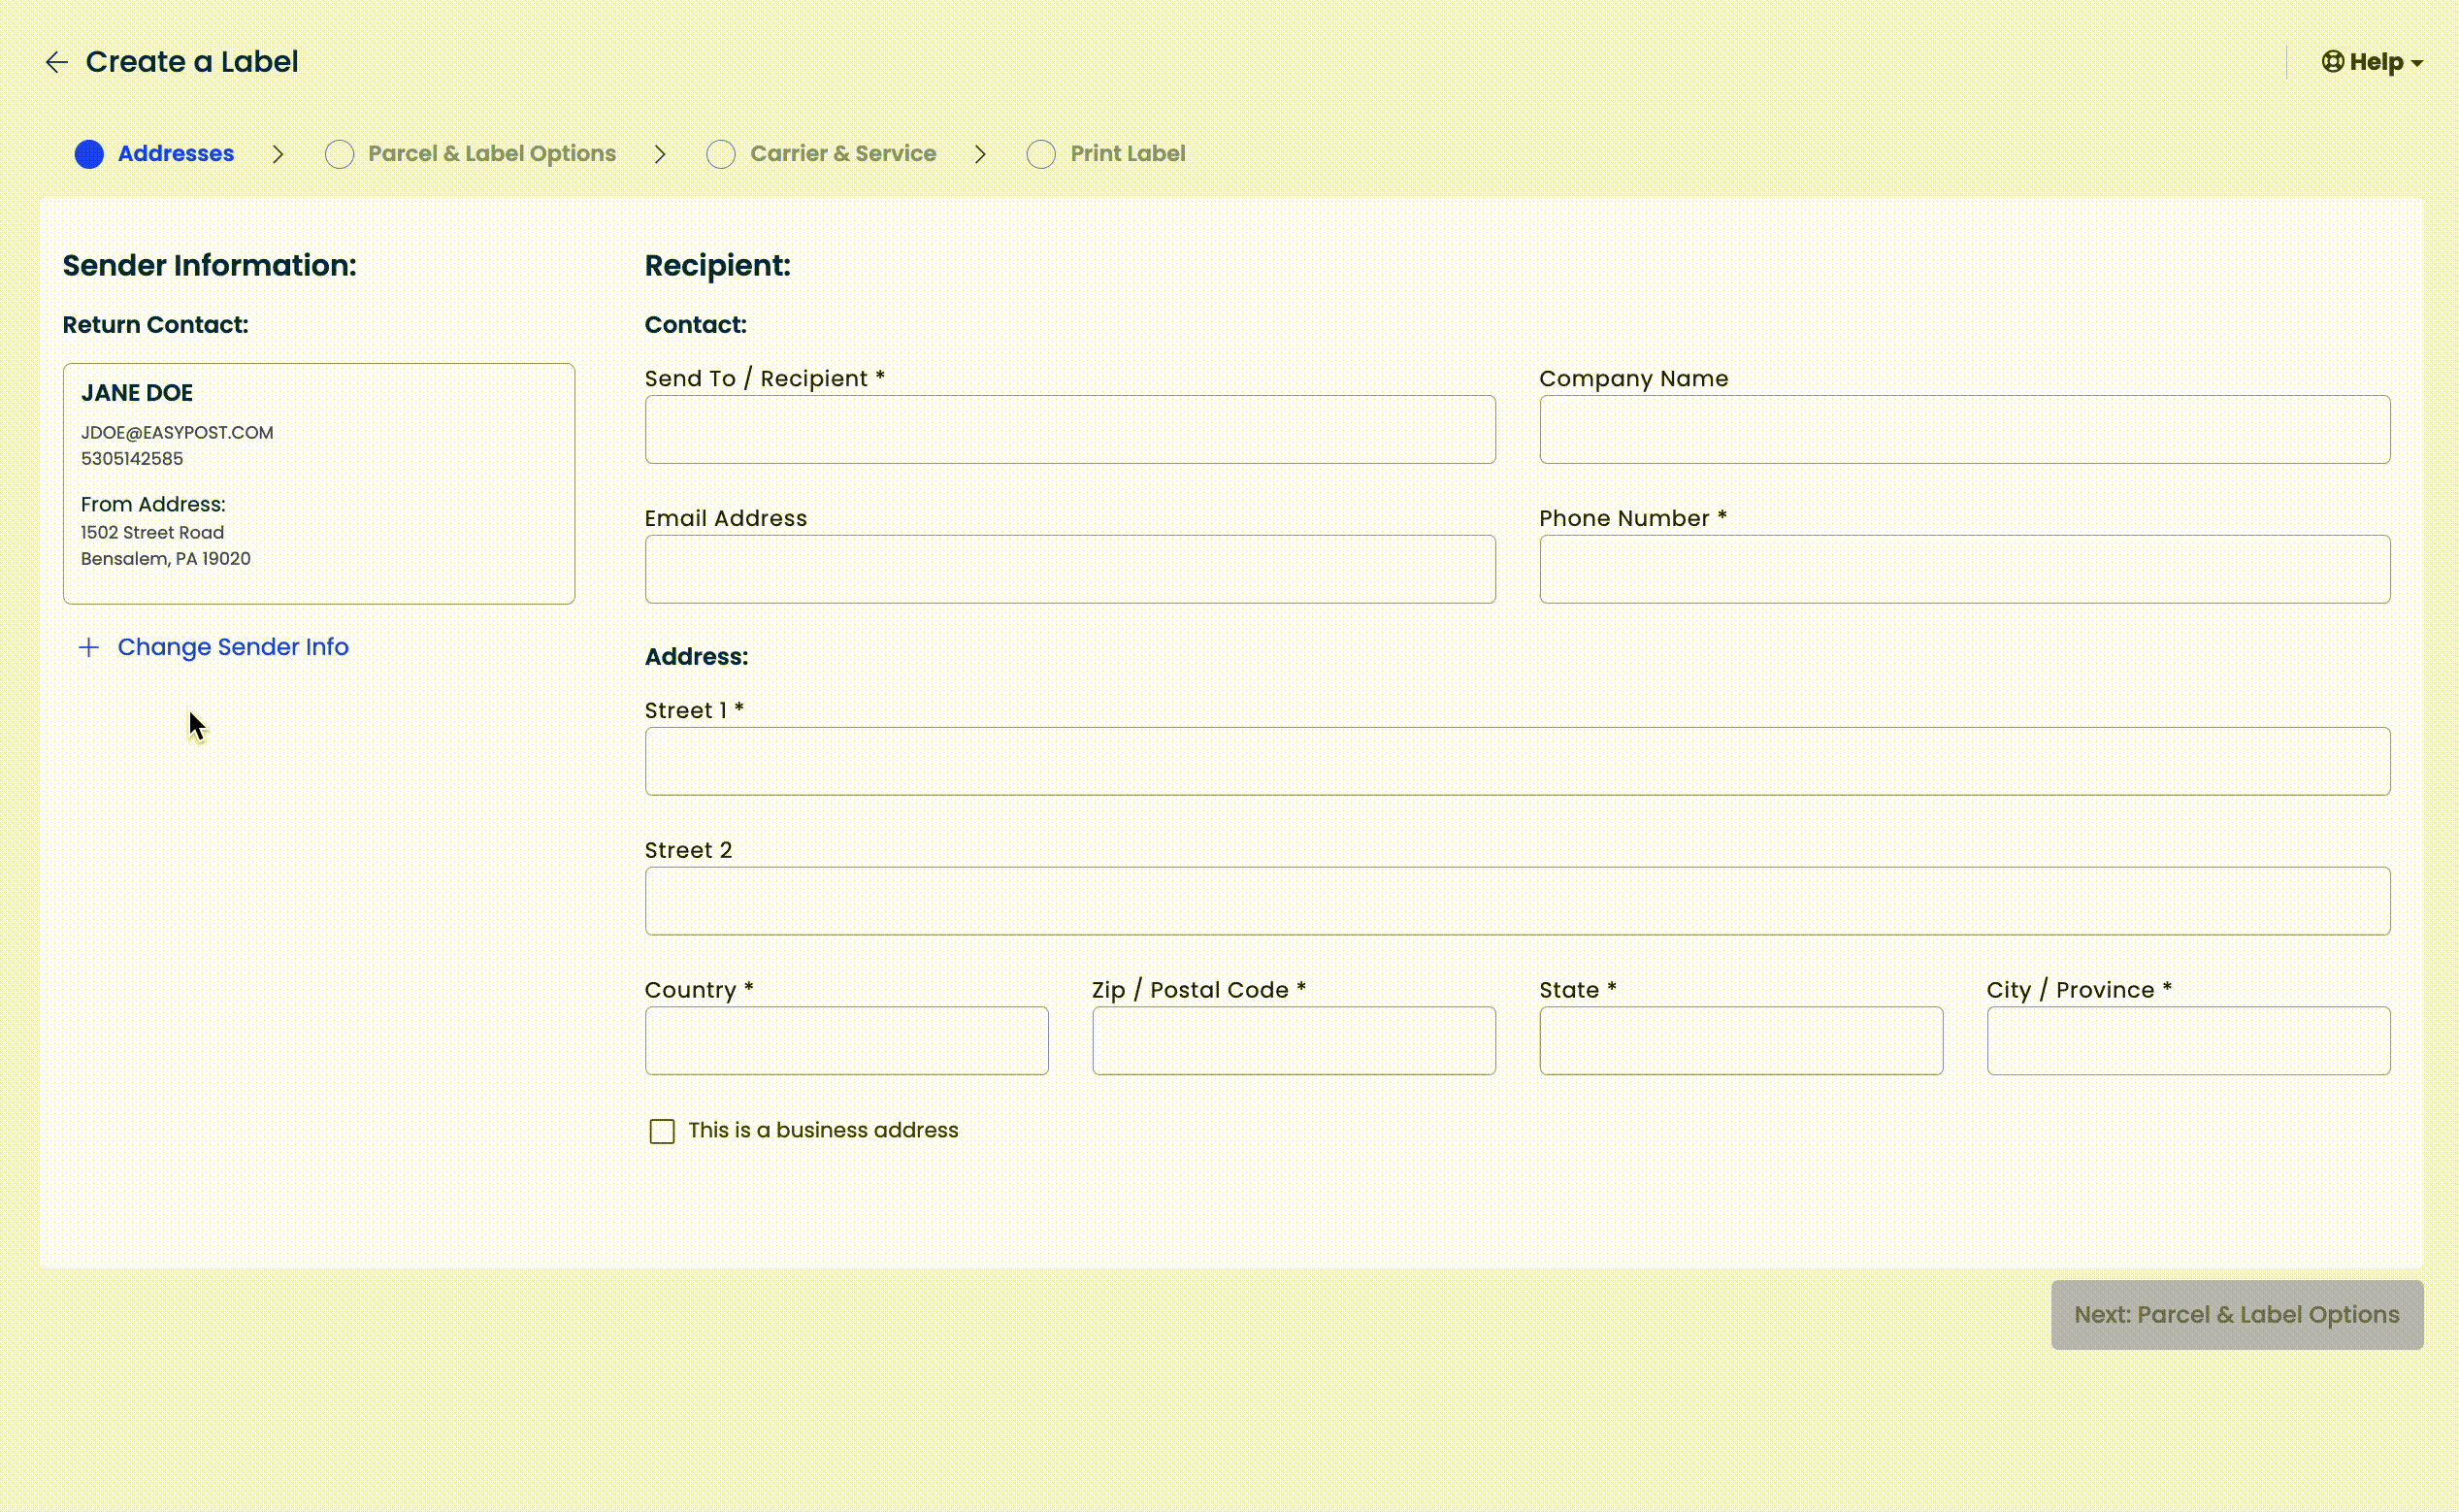The height and width of the screenshot is (1512, 2459).
Task: Click into the Street 1 field
Action: pos(1517,762)
